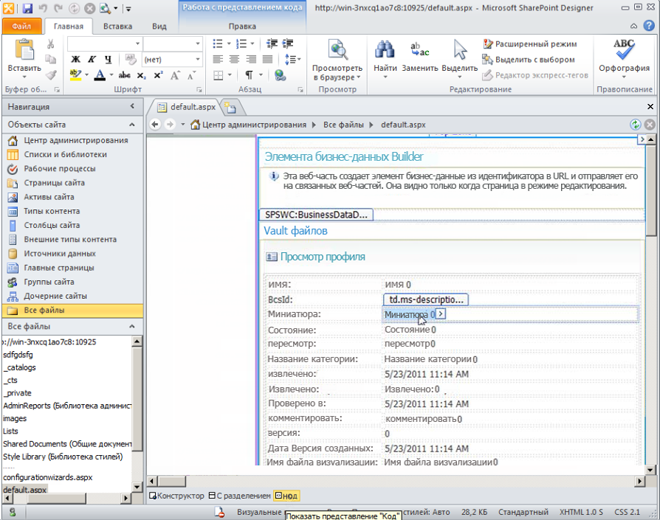660x520 pixels.
Task: Click the back navigation arrow
Action: [155, 125]
